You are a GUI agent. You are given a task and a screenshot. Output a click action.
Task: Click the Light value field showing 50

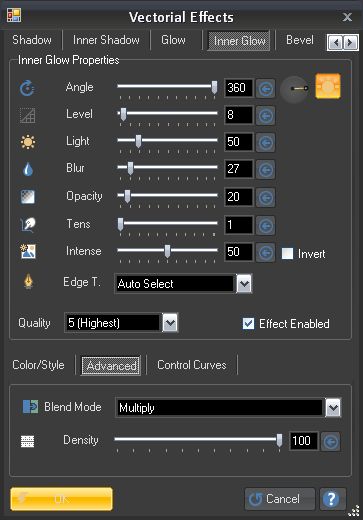pos(239,142)
